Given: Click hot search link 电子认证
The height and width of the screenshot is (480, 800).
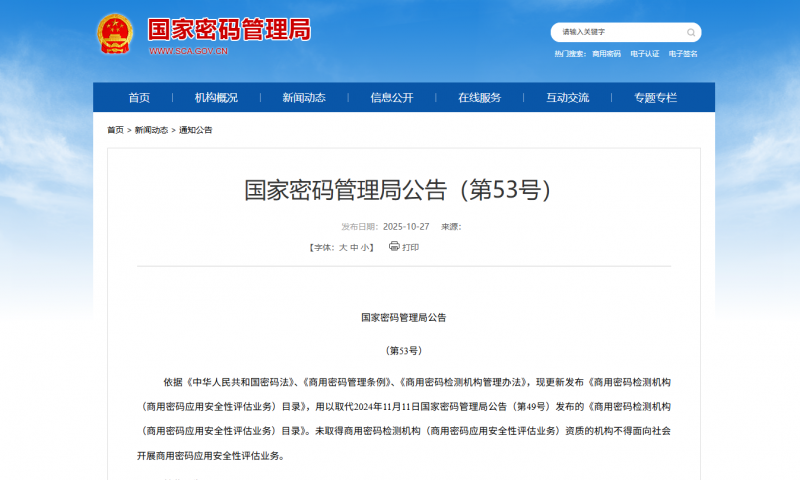Looking at the screenshot, I should point(645,54).
